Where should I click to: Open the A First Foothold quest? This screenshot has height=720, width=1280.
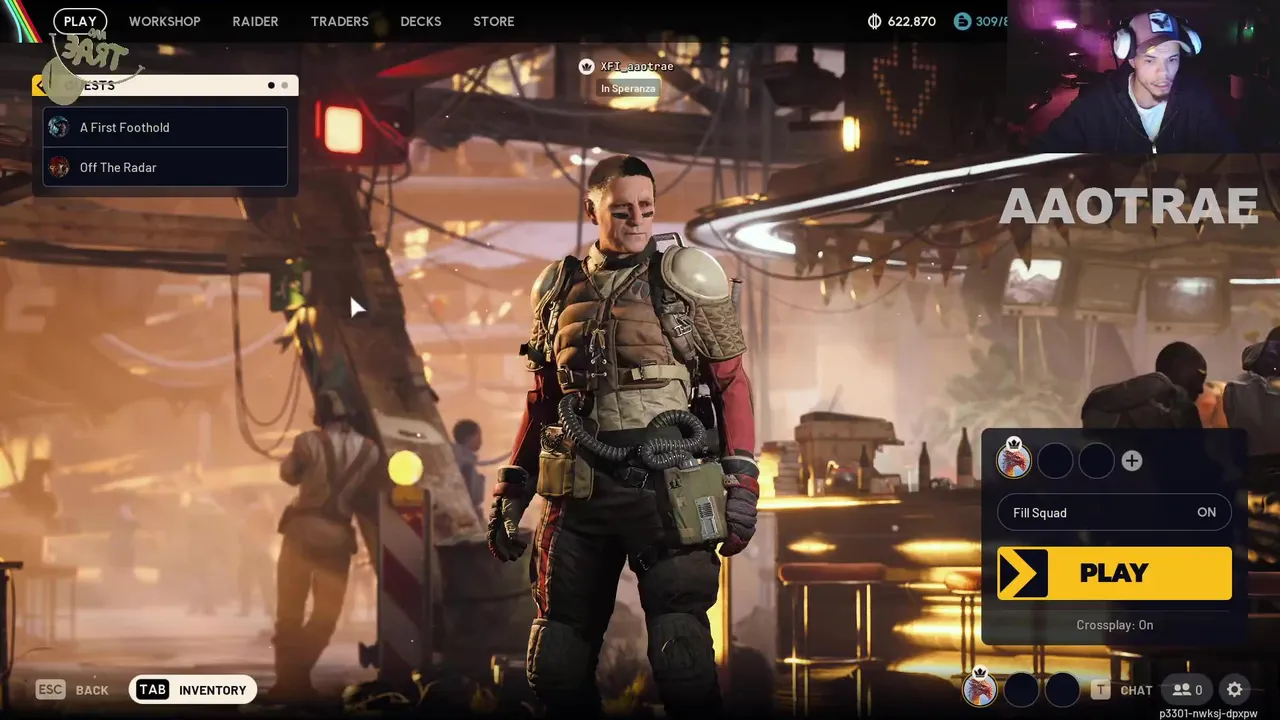click(165, 127)
